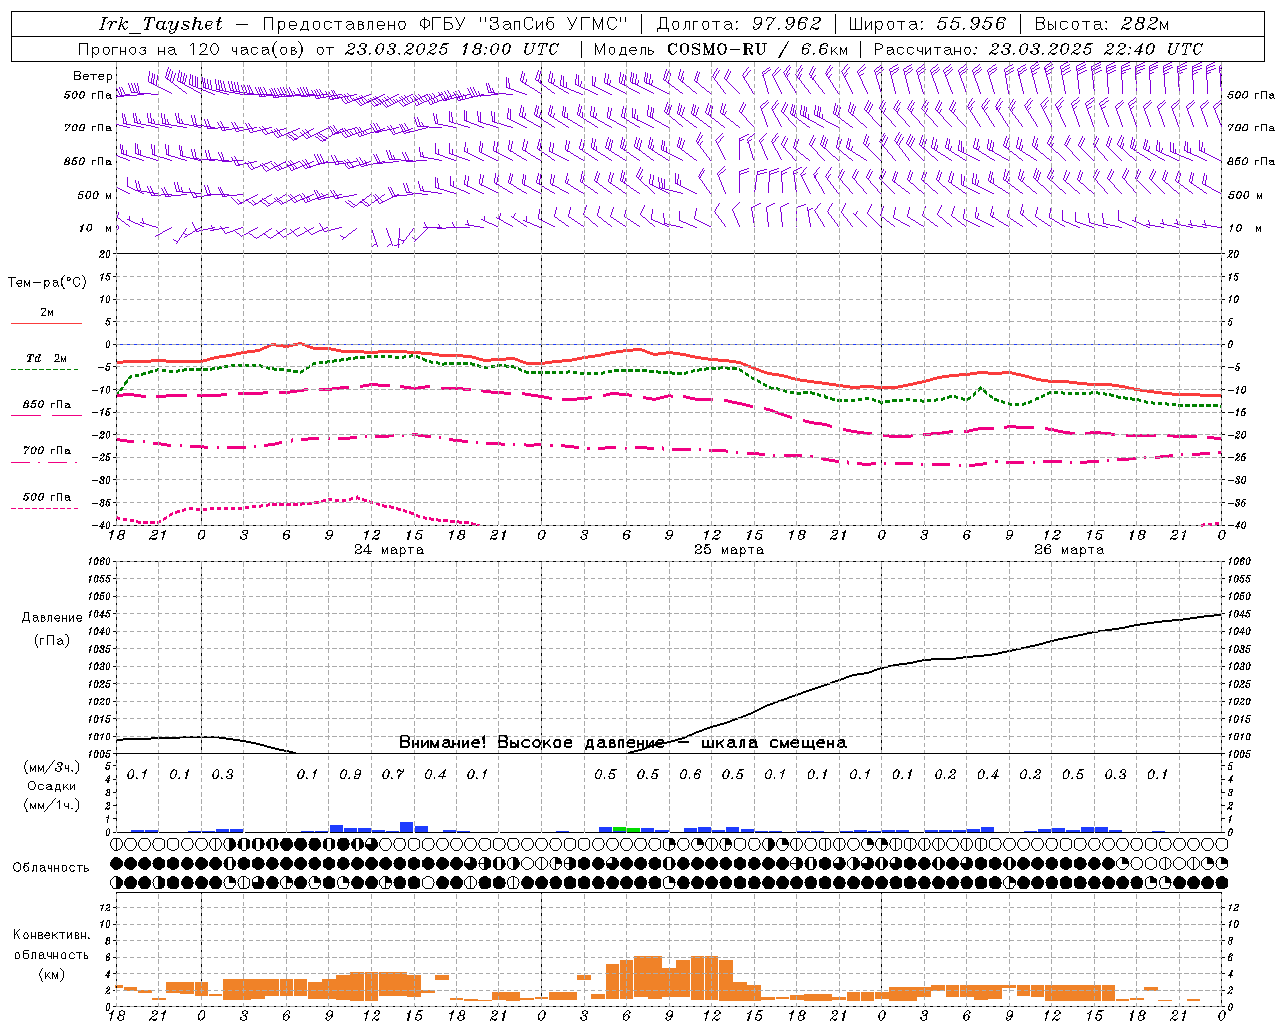The width and height of the screenshot is (1280, 1024).
Task: Click the '500 м' wind level label on the left
Action: point(95,195)
